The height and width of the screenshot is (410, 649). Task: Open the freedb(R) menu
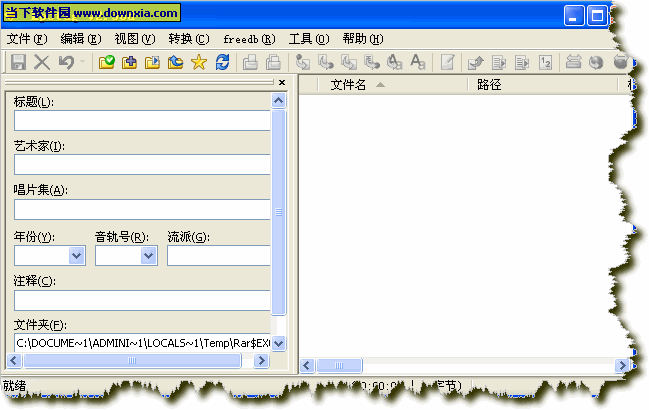pyautogui.click(x=249, y=39)
